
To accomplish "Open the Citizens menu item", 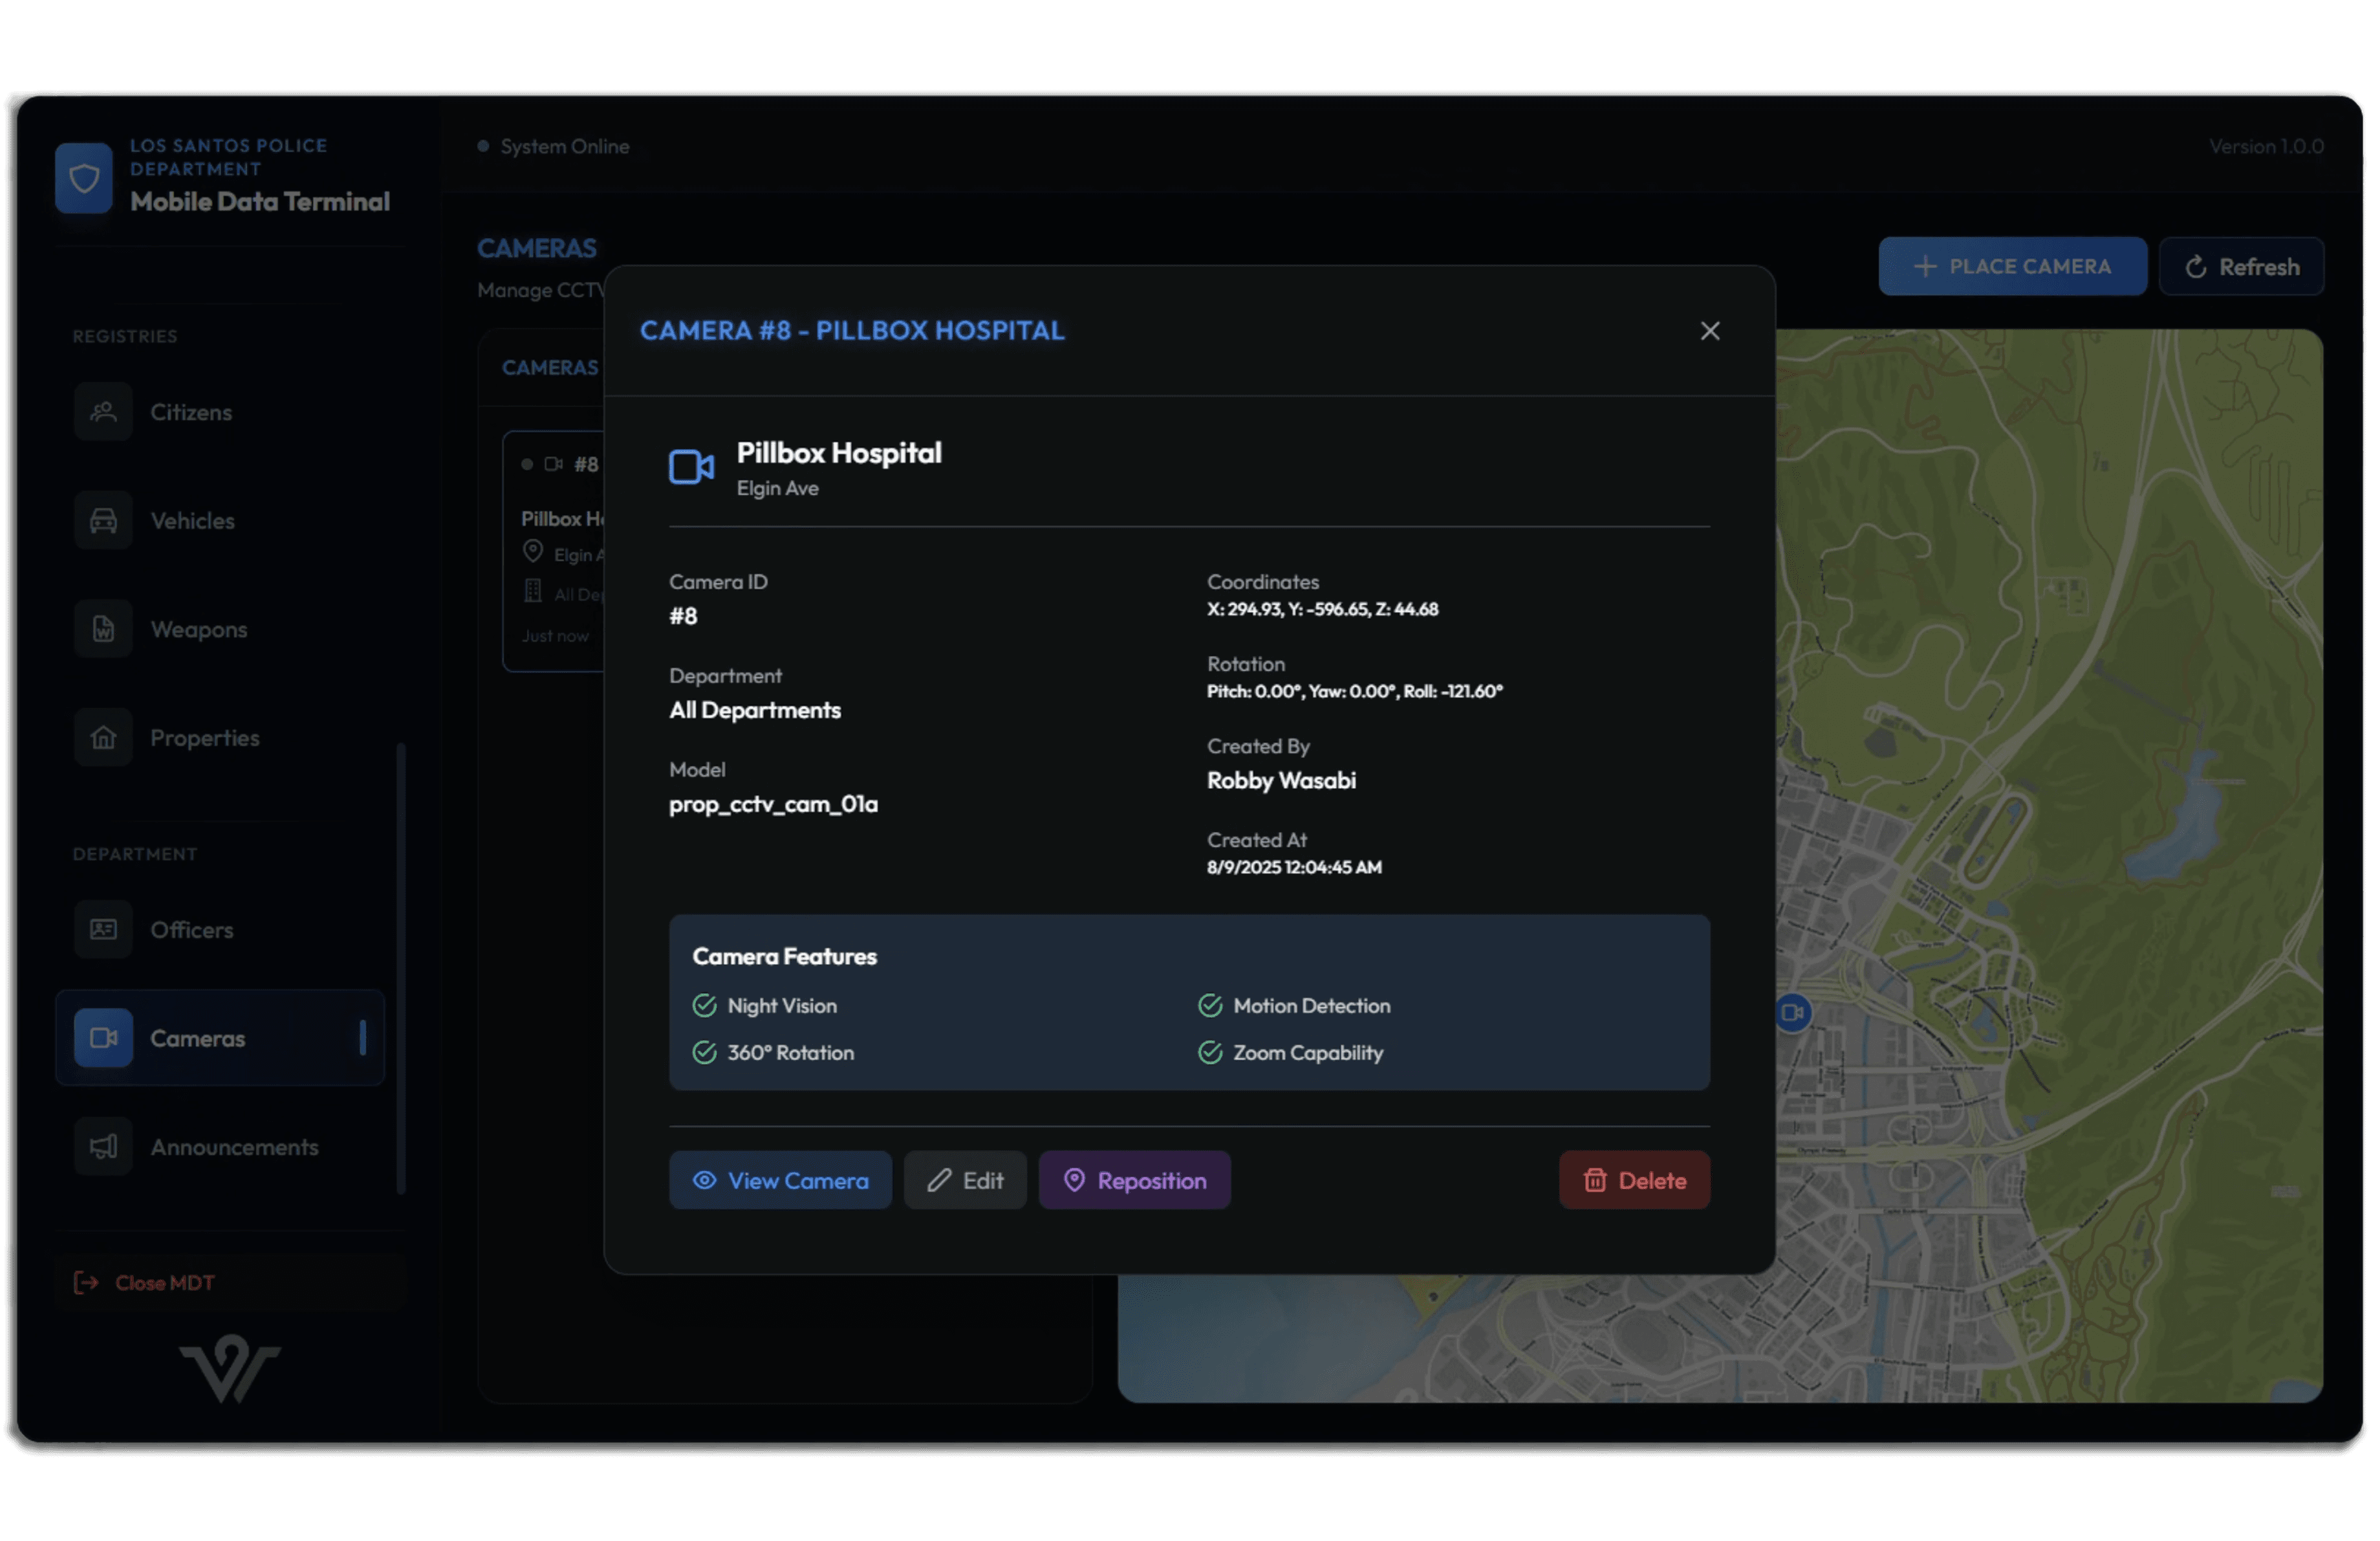I will coord(220,412).
